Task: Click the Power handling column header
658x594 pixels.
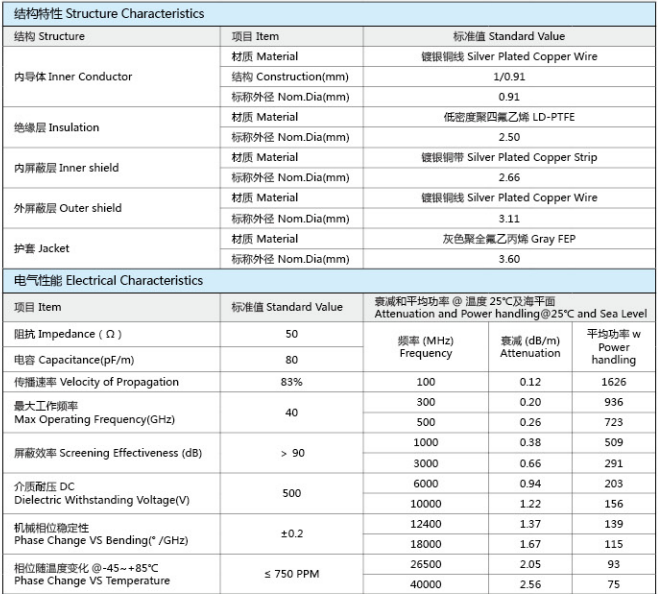Action: (x=613, y=347)
